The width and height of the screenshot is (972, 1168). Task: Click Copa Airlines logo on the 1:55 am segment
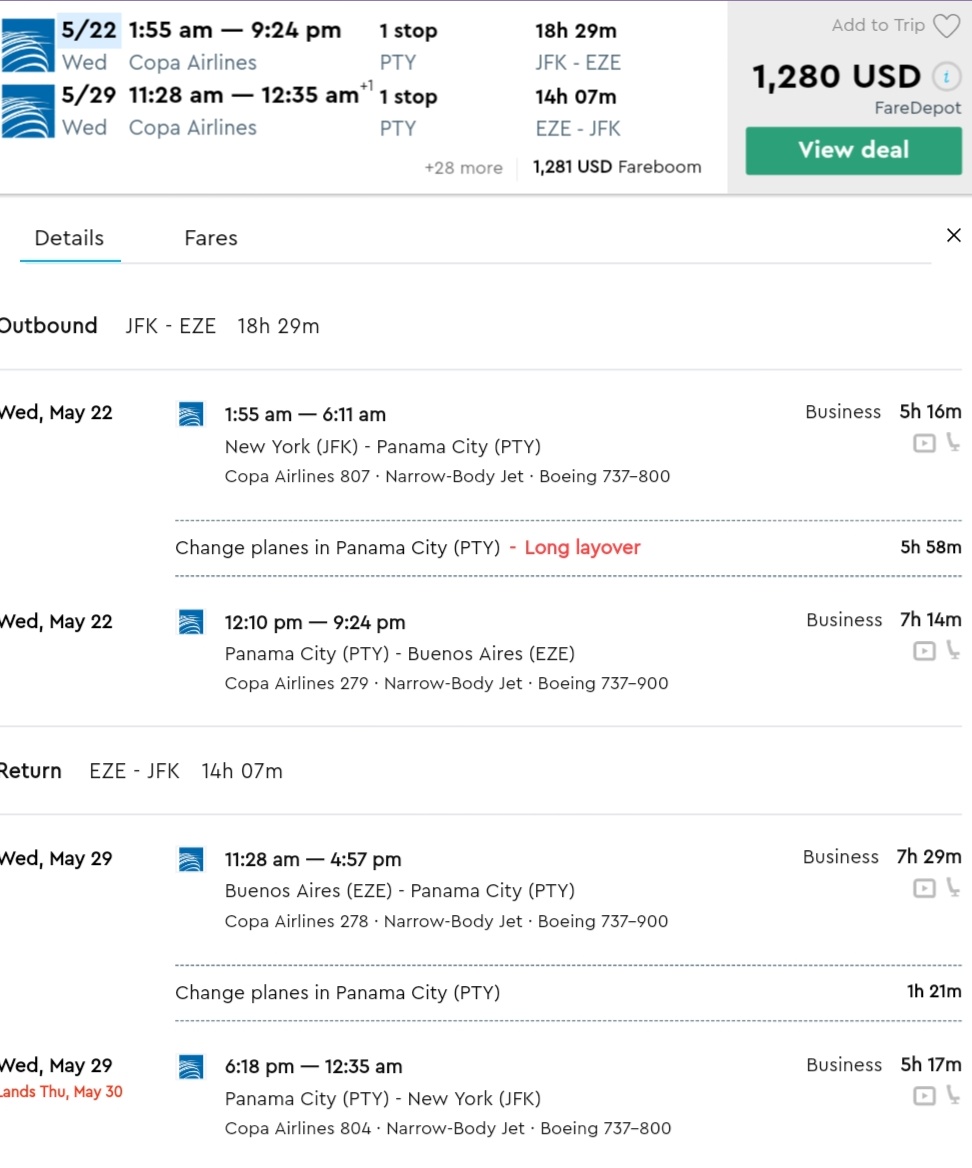click(190, 414)
